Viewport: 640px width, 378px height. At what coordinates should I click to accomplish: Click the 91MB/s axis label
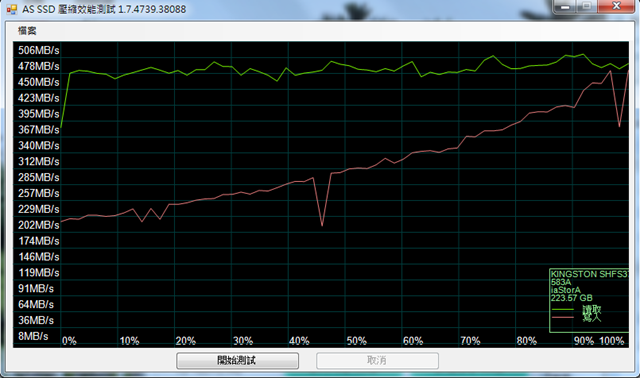[x=36, y=289]
